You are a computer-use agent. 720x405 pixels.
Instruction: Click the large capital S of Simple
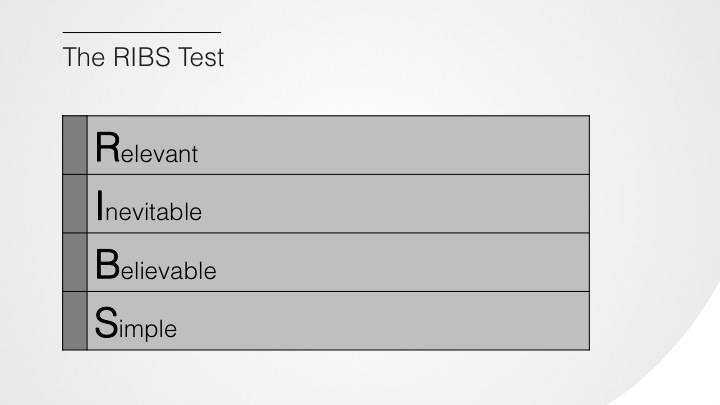coord(106,323)
